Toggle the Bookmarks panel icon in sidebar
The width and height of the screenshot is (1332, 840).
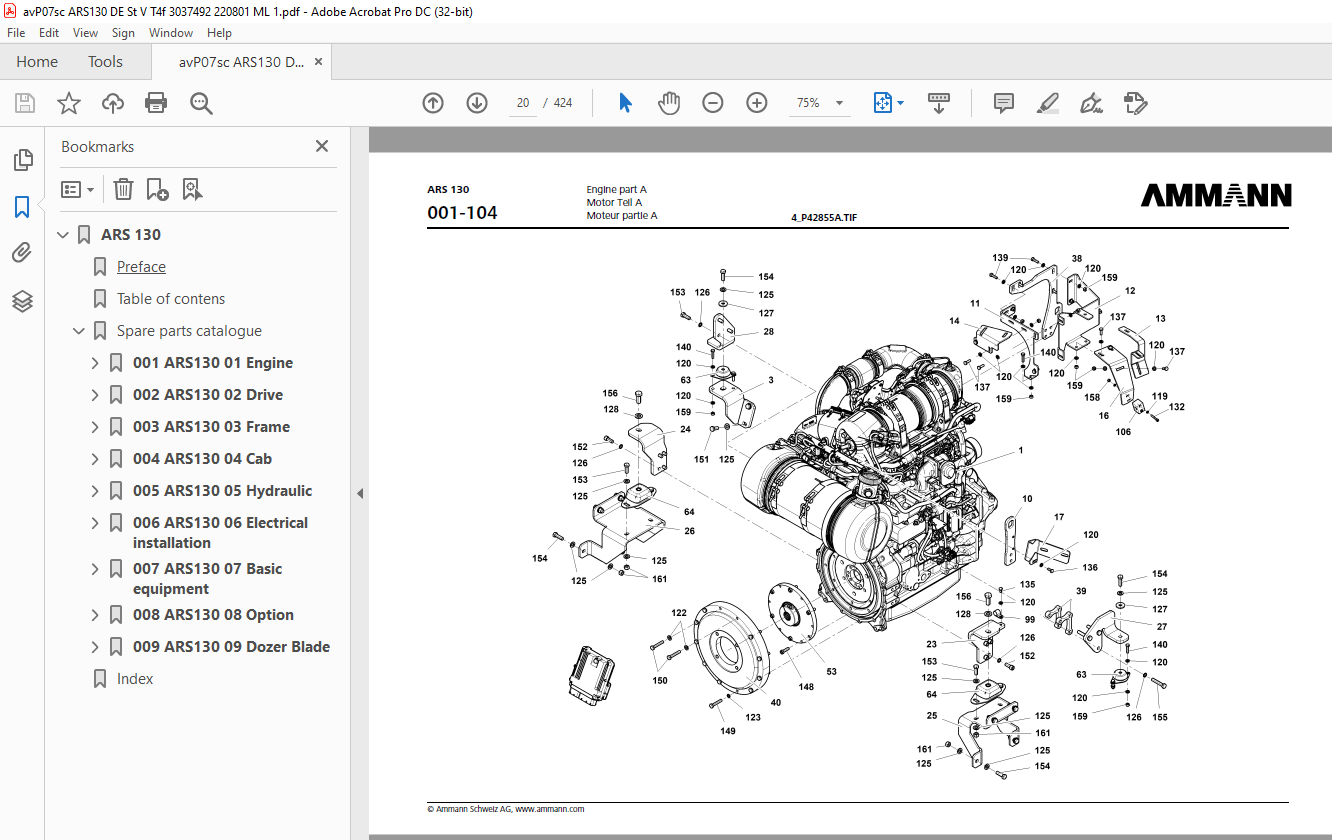point(22,207)
